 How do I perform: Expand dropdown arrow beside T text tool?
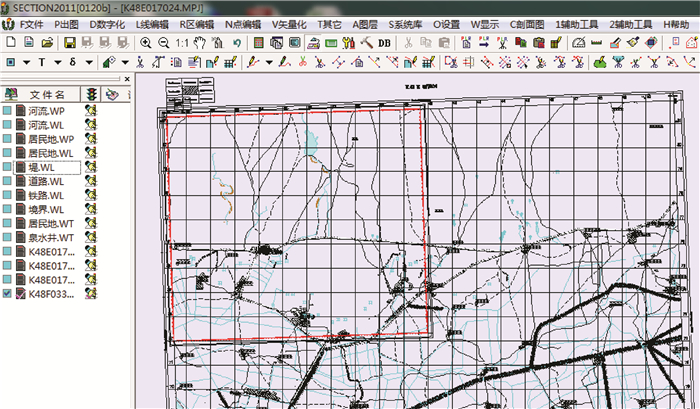point(57,62)
